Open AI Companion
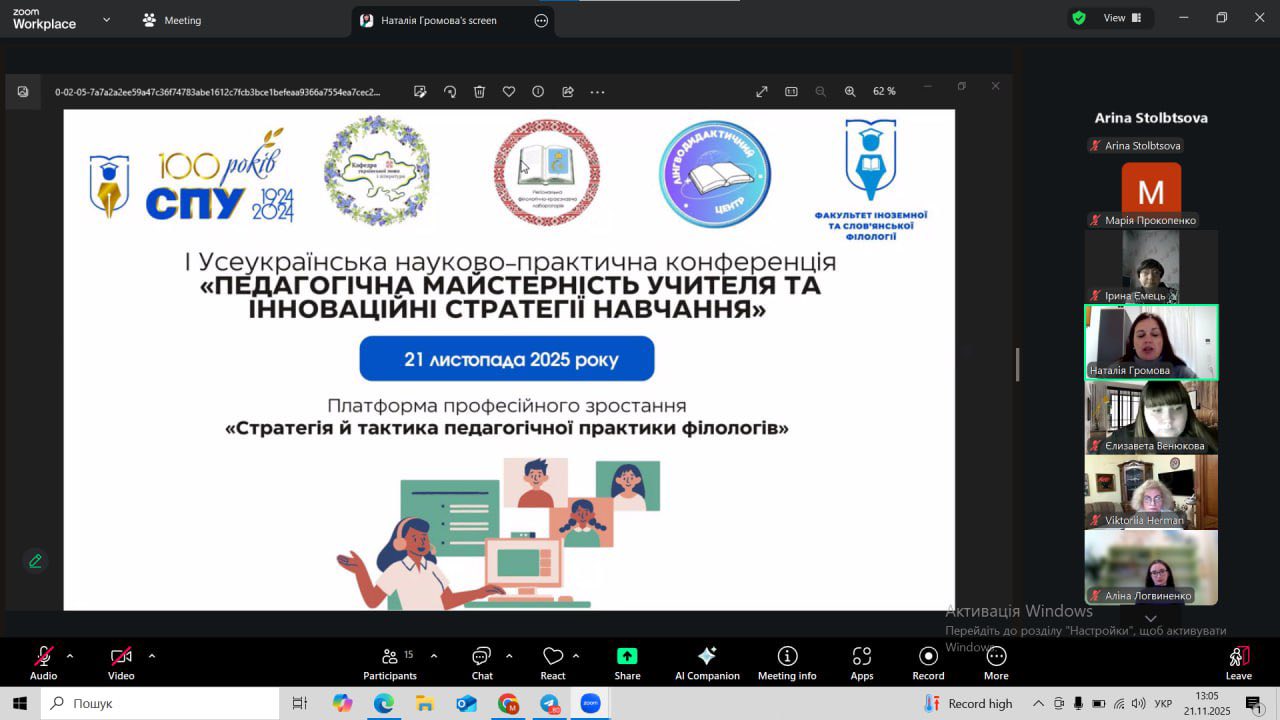Image resolution: width=1280 pixels, height=720 pixels. [707, 662]
